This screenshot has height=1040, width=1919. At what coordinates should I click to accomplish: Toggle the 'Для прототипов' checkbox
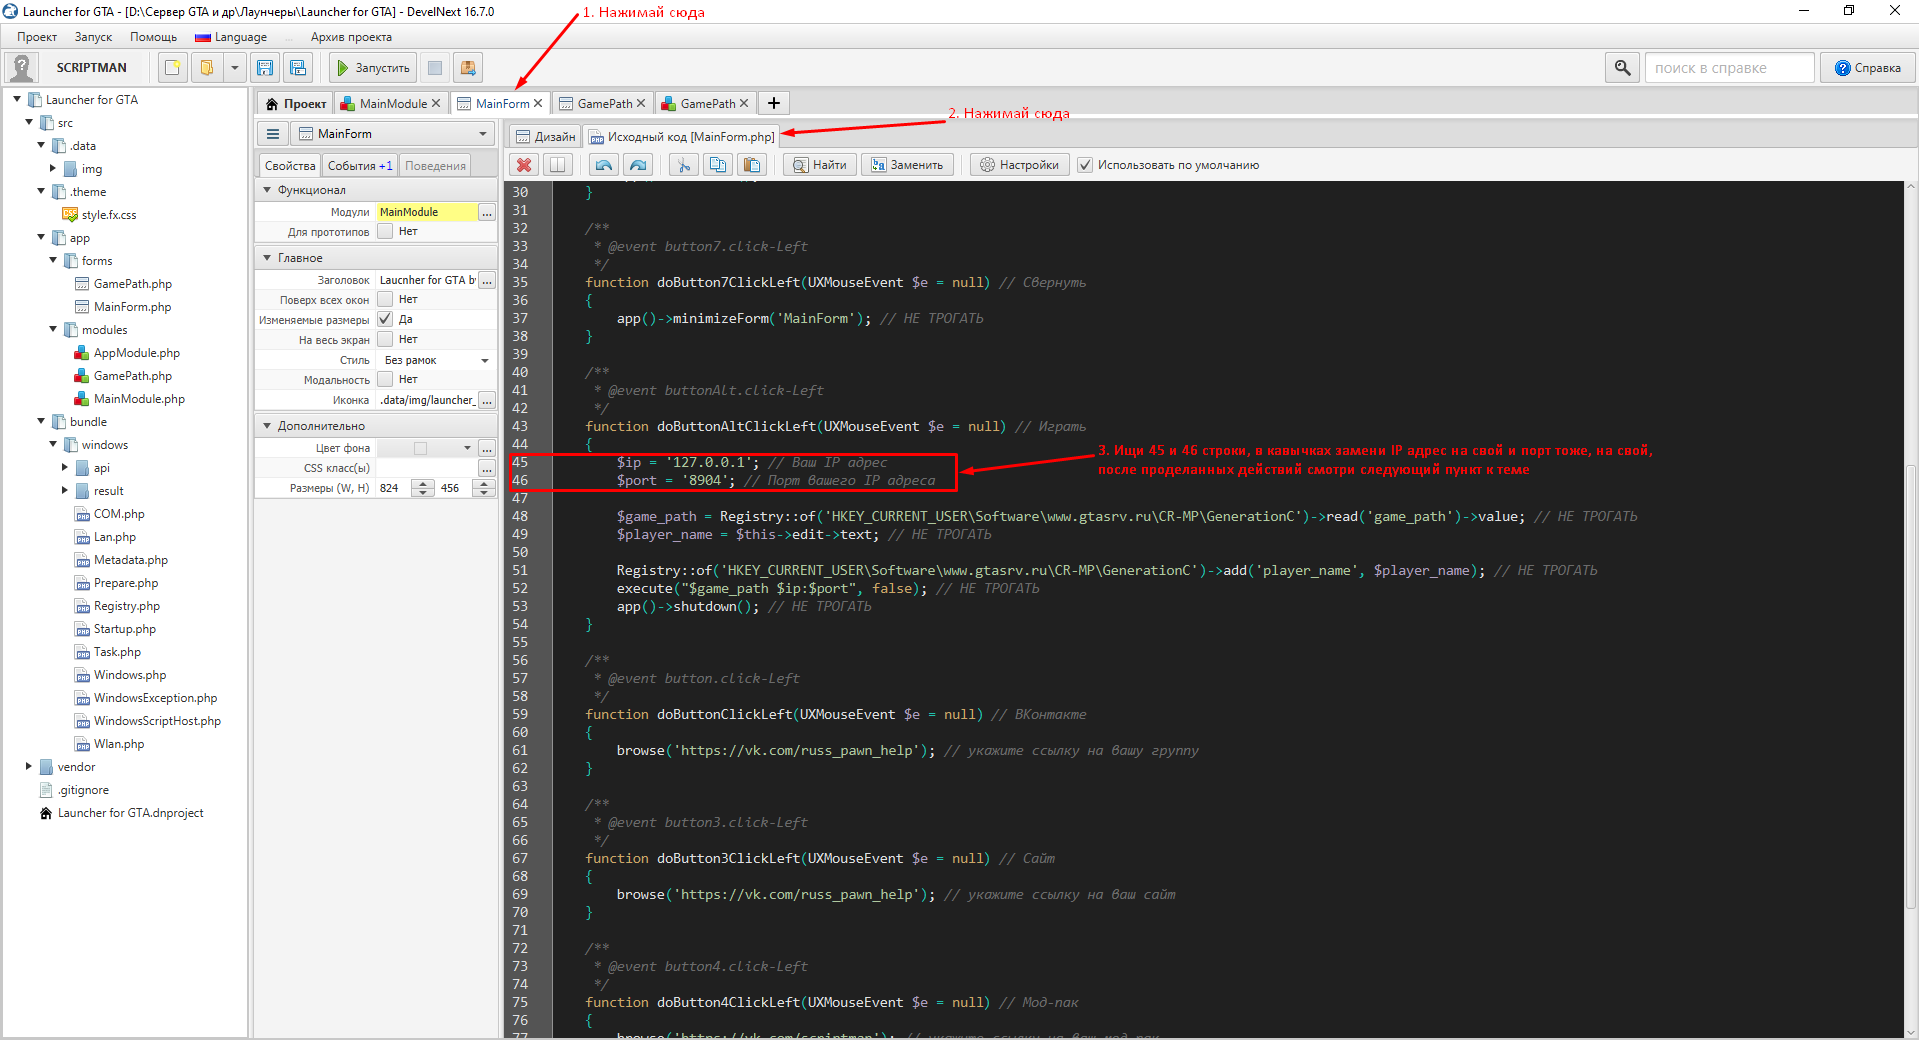click(x=385, y=231)
